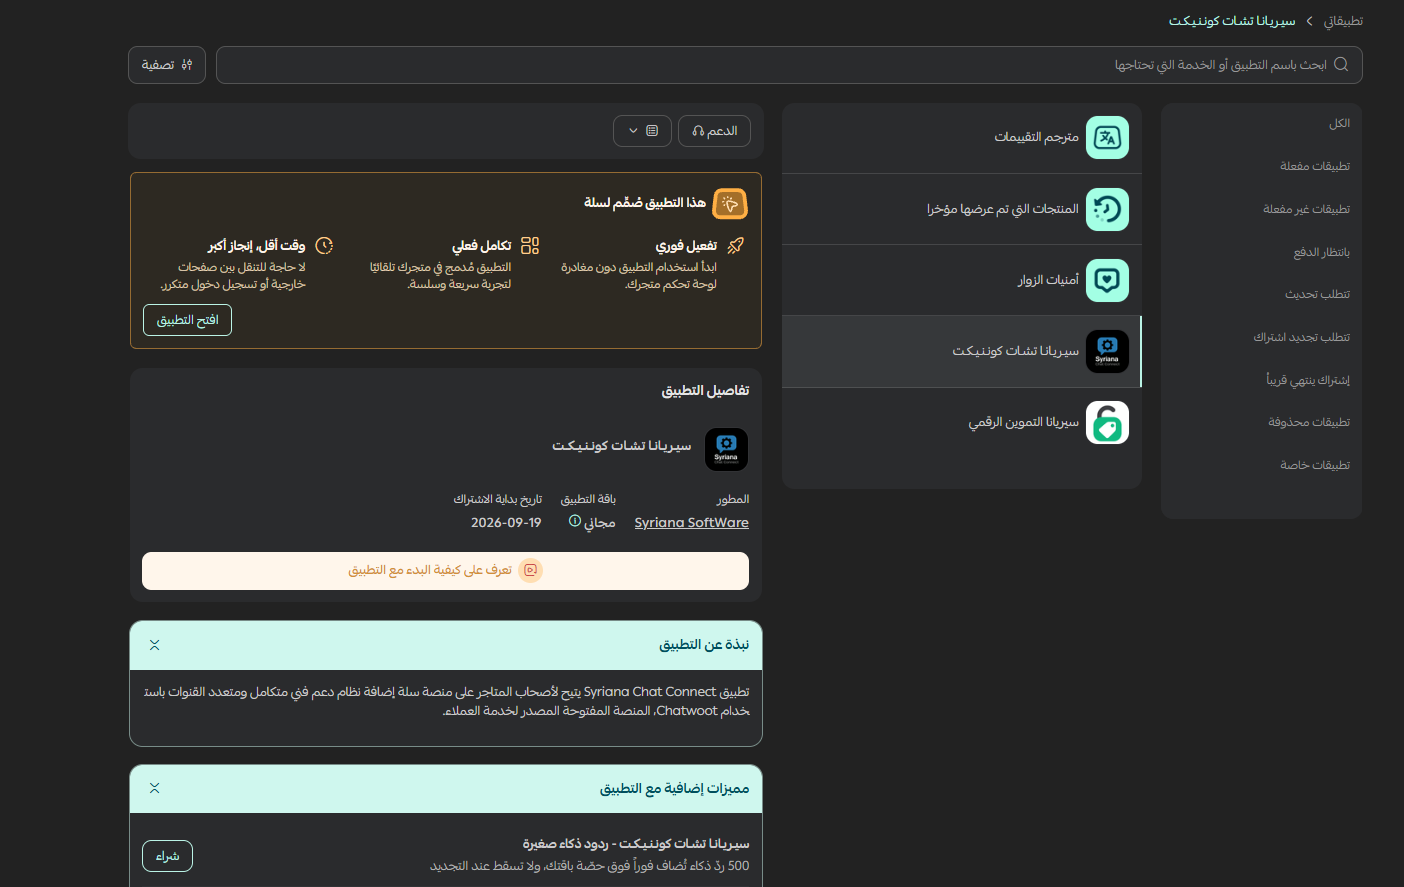Select بانتظار الدفع category
The image size is (1404, 887).
click(1322, 252)
